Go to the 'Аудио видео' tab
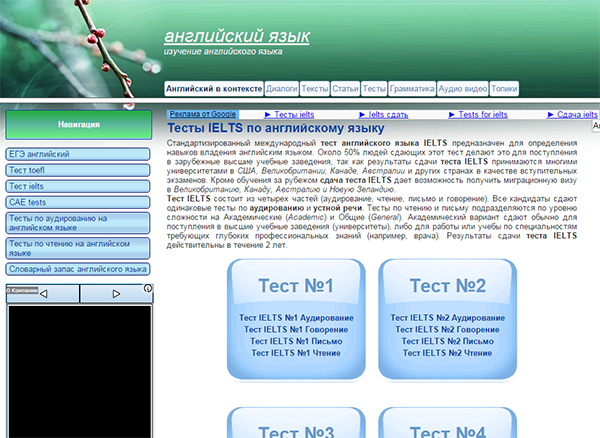The width and height of the screenshot is (600, 438). [463, 89]
